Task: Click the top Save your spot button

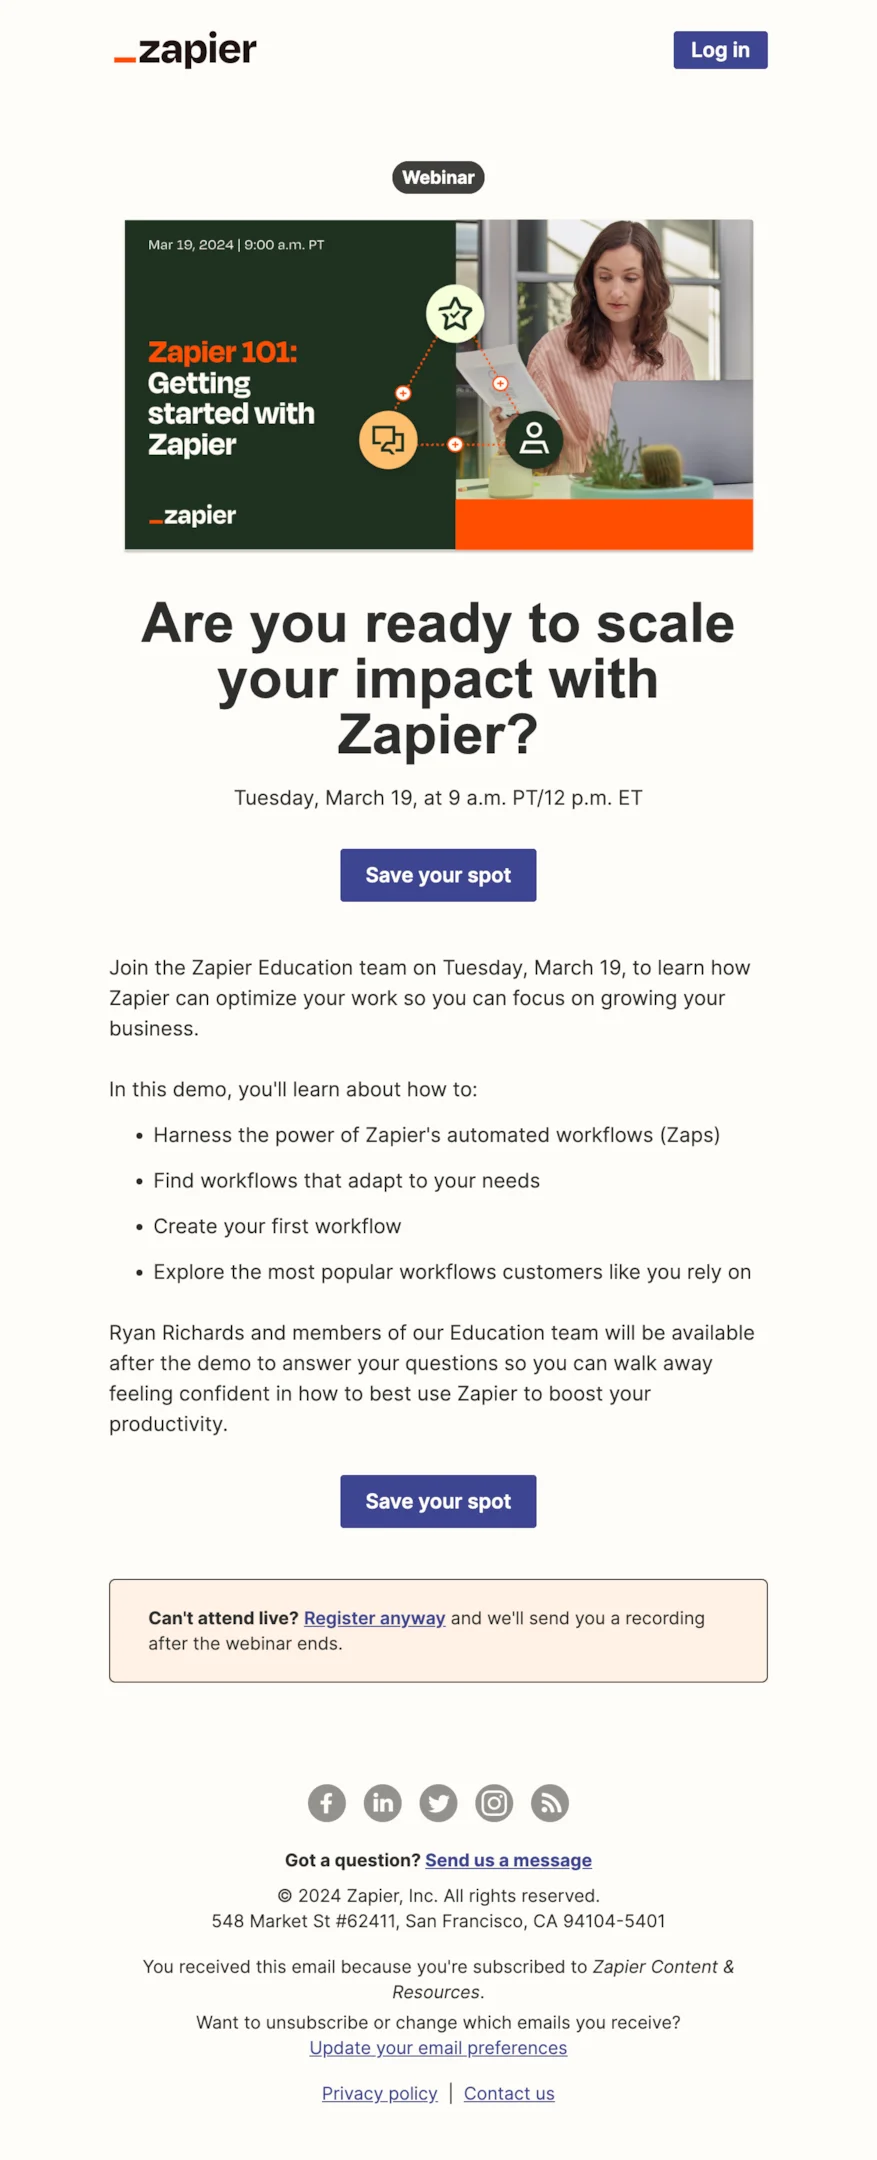Action: coord(437,875)
